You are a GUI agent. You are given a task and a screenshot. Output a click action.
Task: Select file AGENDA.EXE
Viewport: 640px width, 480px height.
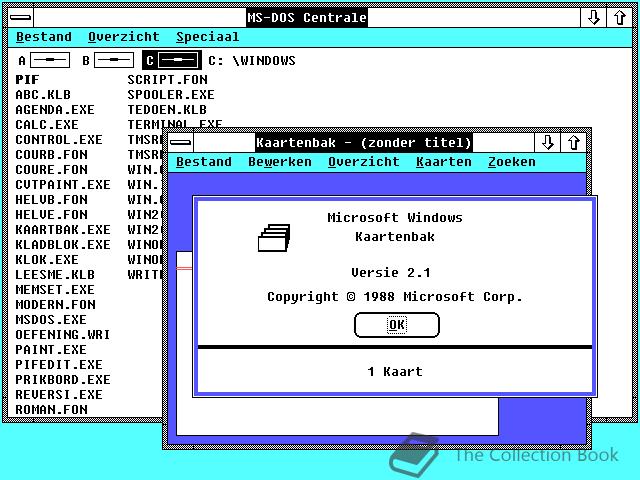pos(55,110)
